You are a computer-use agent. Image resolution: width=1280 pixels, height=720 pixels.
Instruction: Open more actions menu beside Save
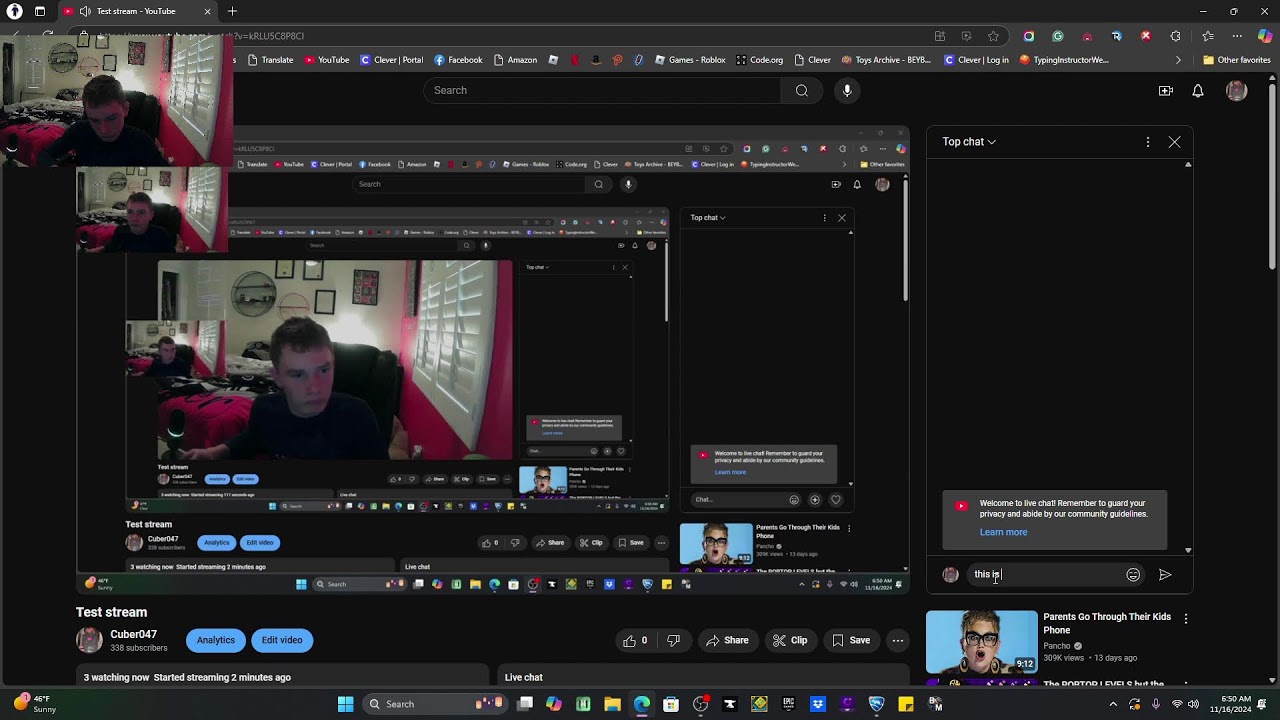pos(898,640)
